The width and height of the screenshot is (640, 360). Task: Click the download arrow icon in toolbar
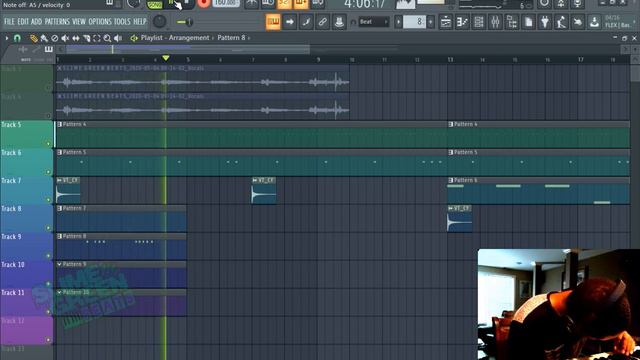594,22
